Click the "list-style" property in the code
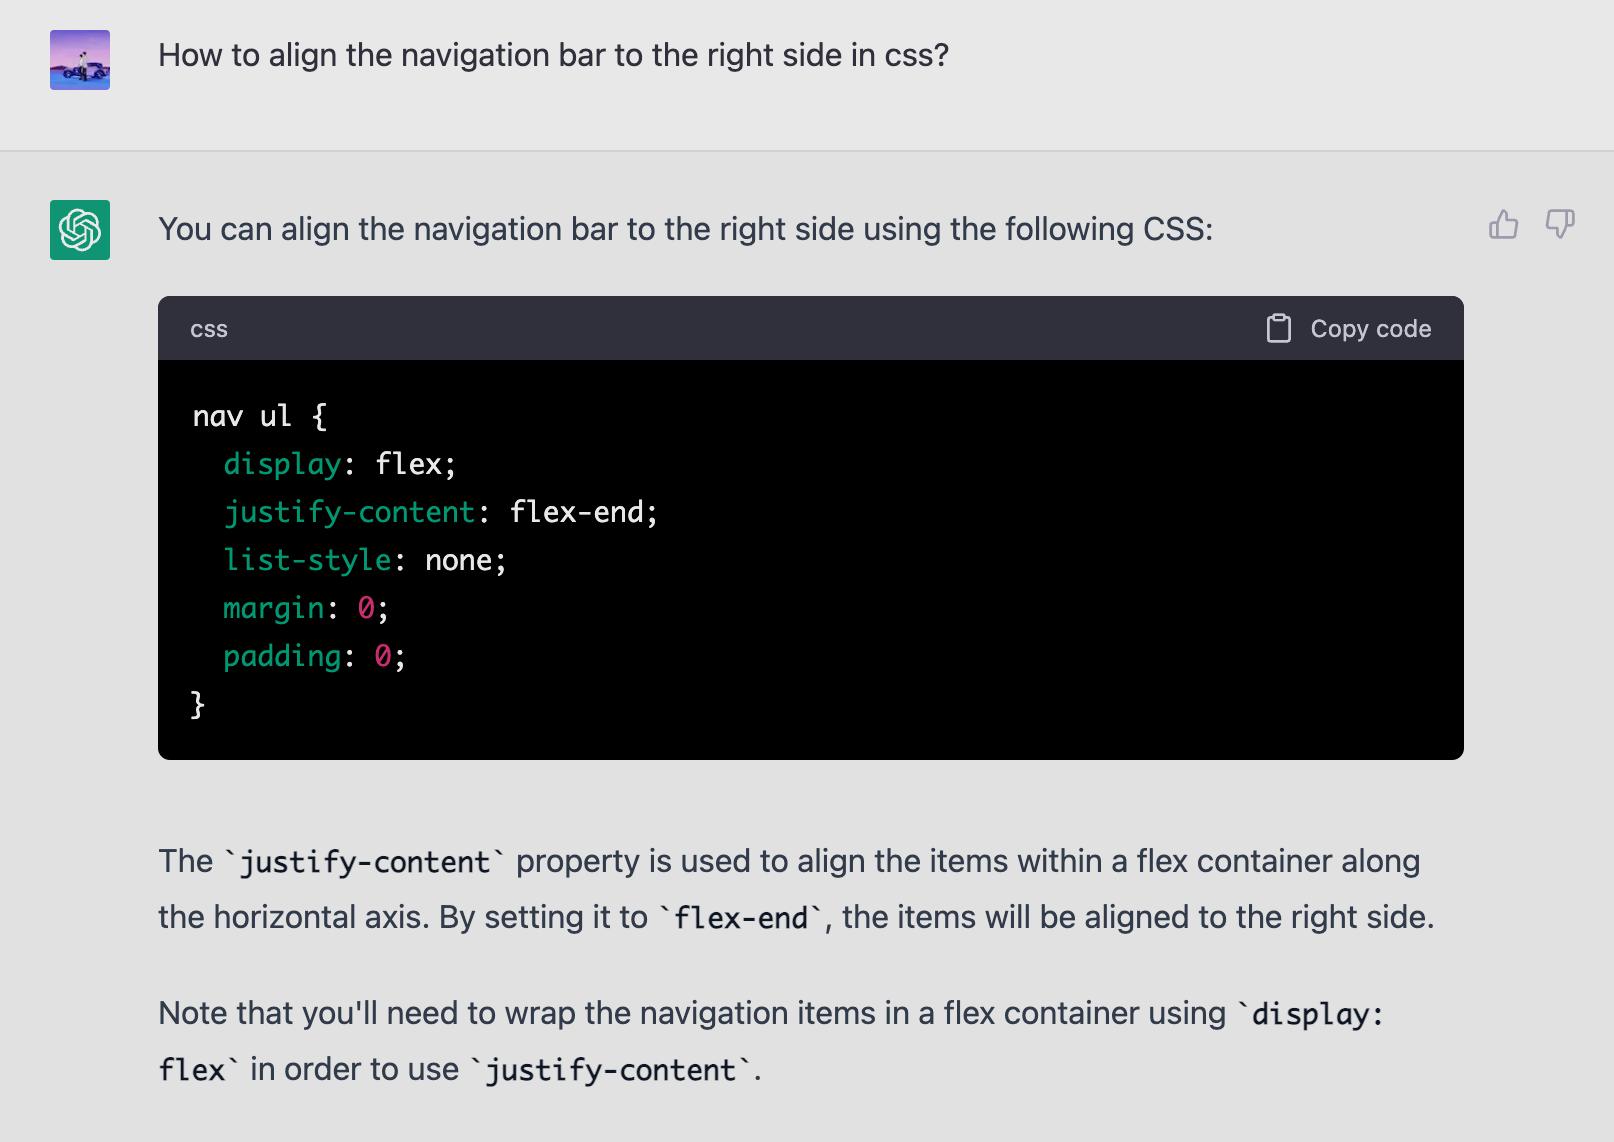Screen dimensions: 1614x1142 click(307, 560)
